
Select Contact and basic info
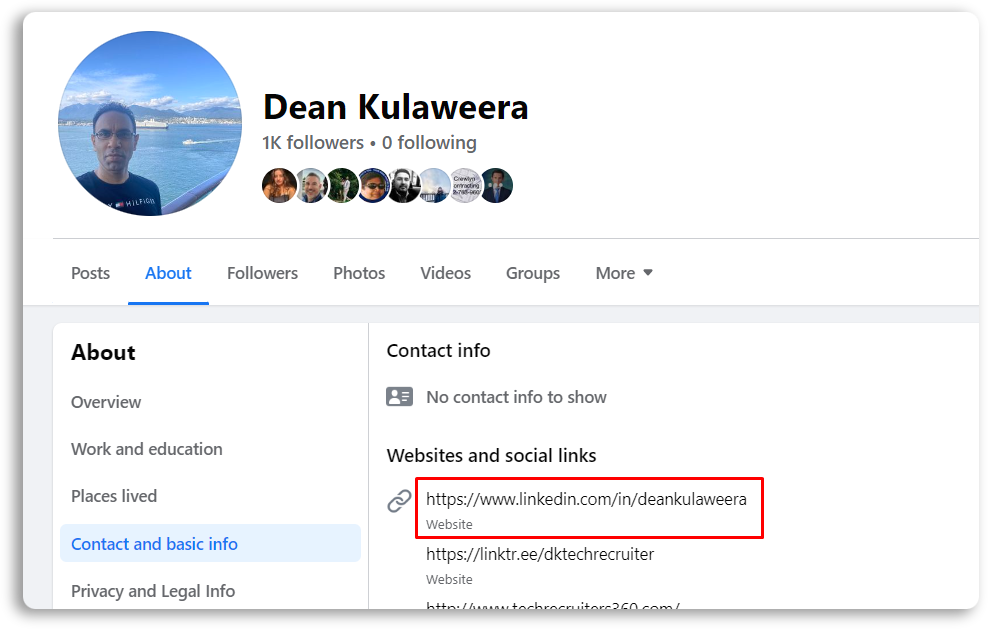pyautogui.click(x=210, y=543)
